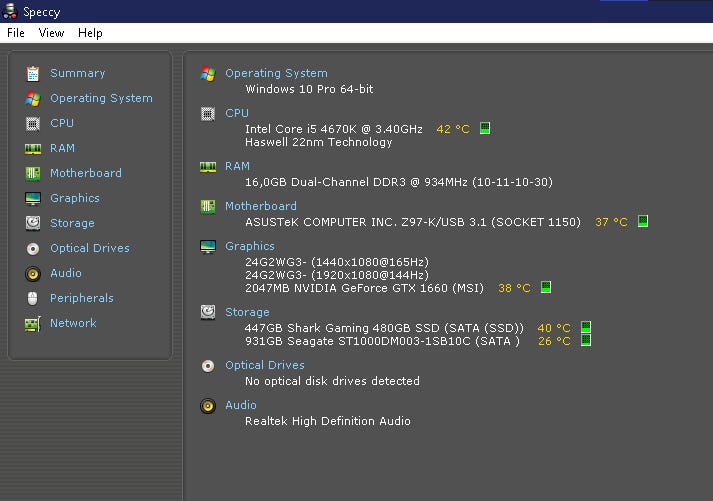This screenshot has width=713, height=501.
Task: Click the Seagate drive 26 °C temperature reading
Action: point(553,341)
